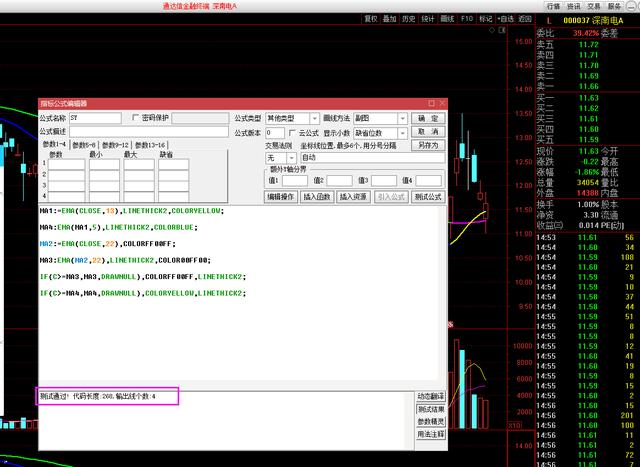640x467 pixels.
Task: Switch to the 参数13-16 tab
Action: (x=150, y=145)
